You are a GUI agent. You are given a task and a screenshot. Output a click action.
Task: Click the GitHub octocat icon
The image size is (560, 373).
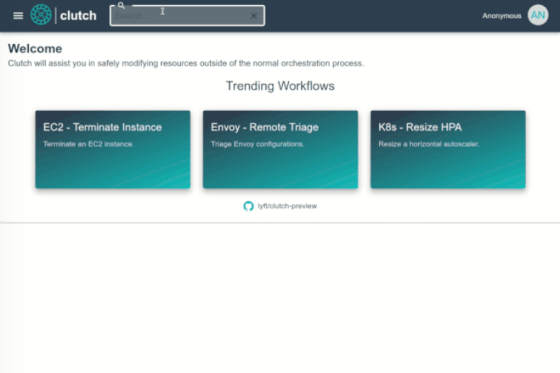coord(249,206)
